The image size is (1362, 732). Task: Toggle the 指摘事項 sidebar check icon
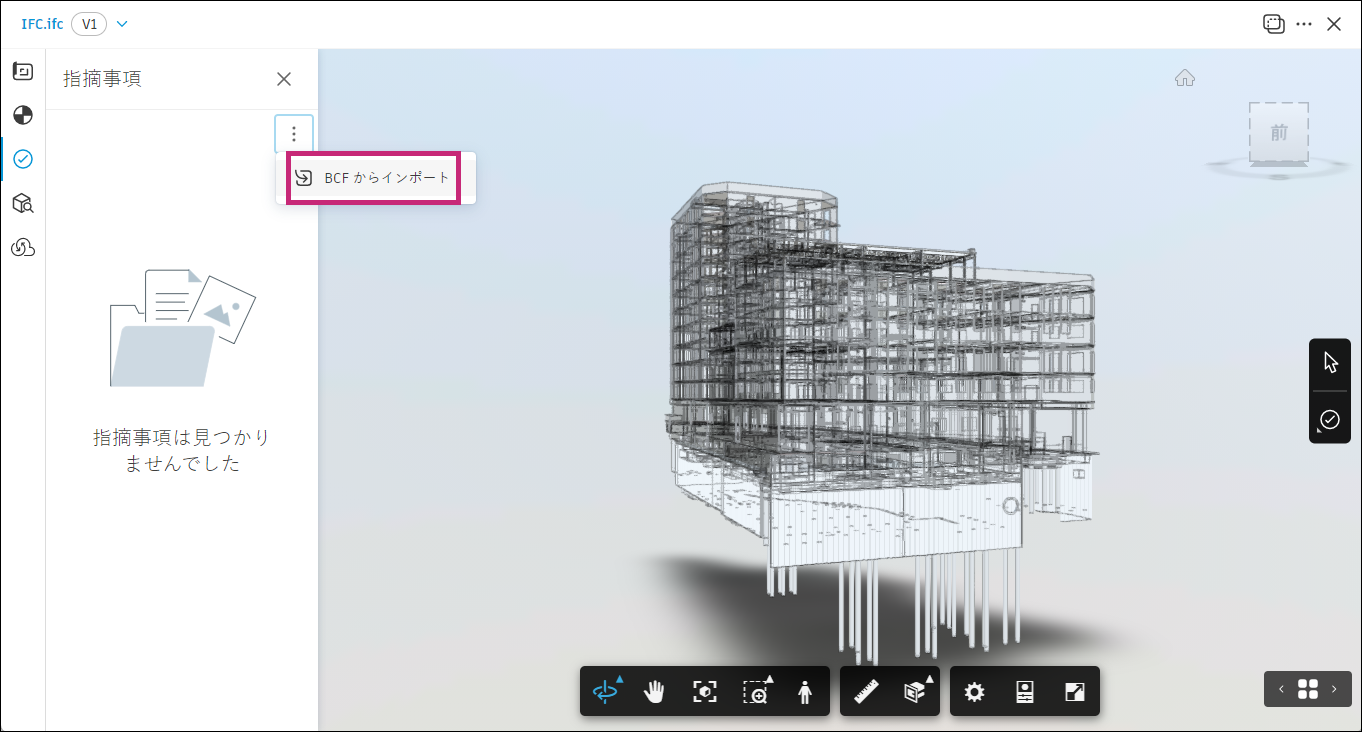coord(23,159)
